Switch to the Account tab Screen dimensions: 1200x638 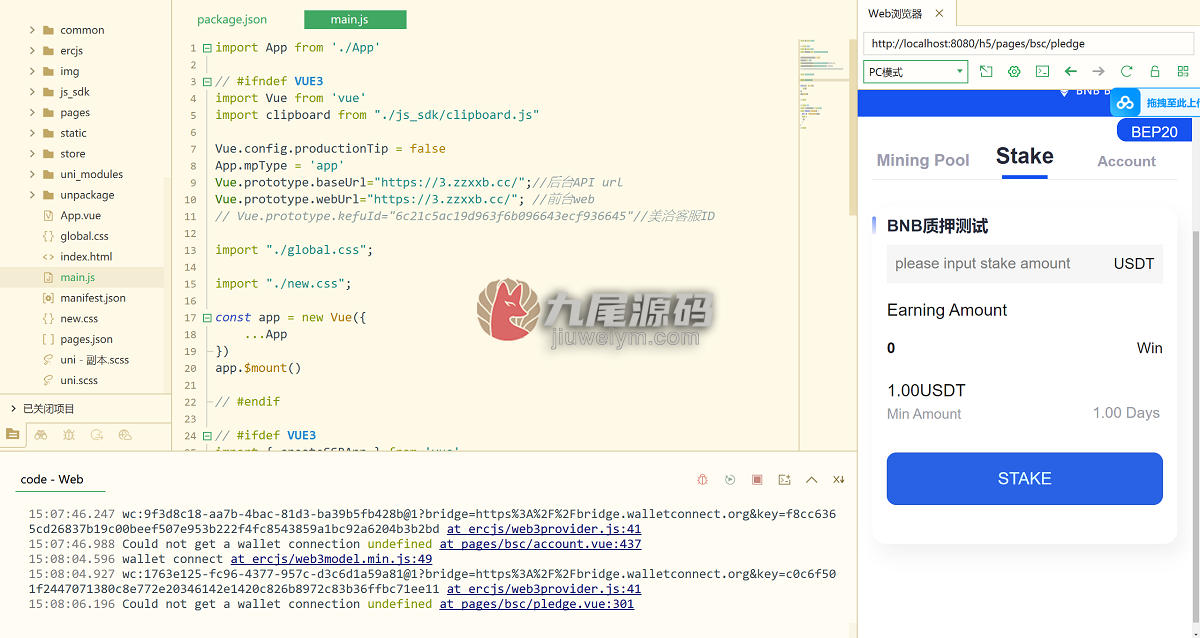(1126, 161)
